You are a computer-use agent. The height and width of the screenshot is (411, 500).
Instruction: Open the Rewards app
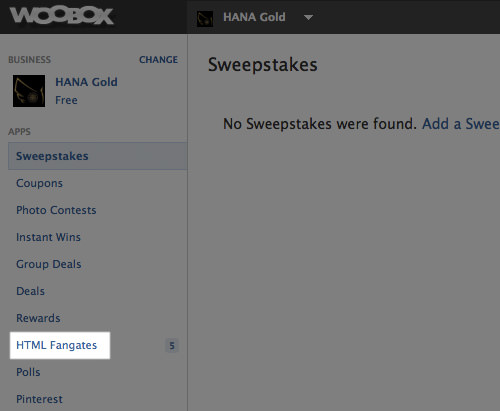[x=38, y=318]
